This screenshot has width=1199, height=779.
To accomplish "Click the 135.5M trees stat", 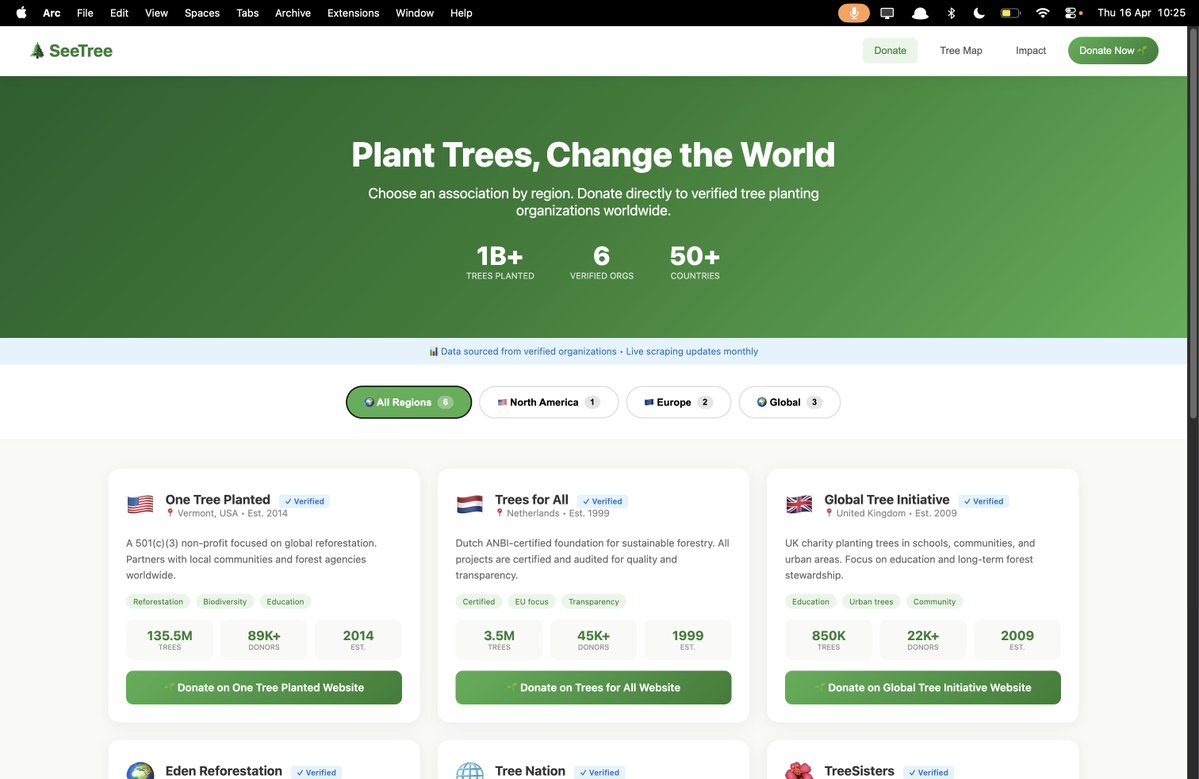I will [170, 640].
